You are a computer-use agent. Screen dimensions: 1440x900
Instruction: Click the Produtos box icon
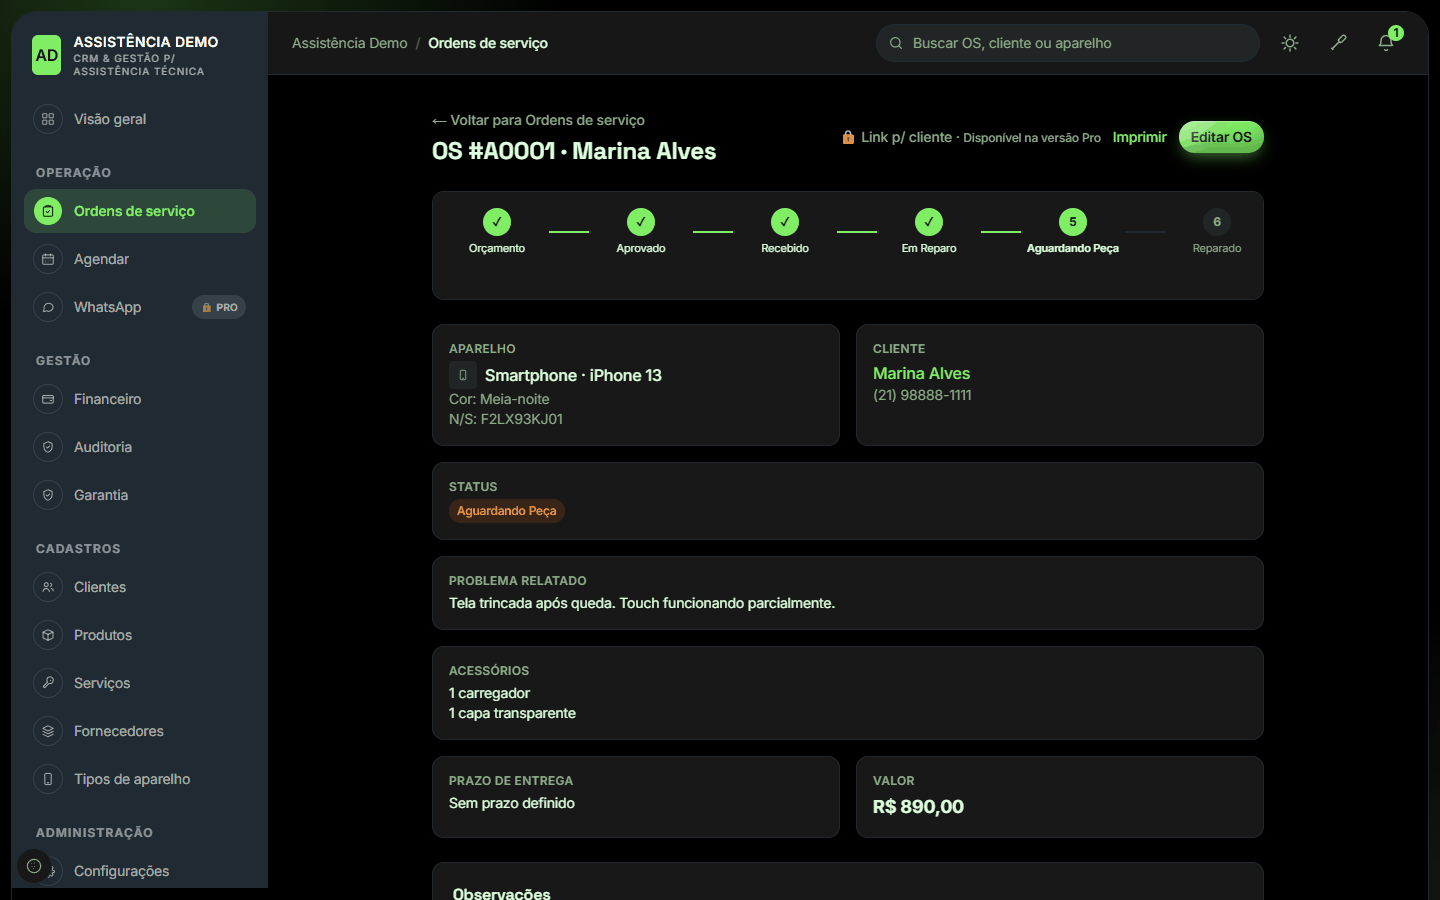coord(48,635)
